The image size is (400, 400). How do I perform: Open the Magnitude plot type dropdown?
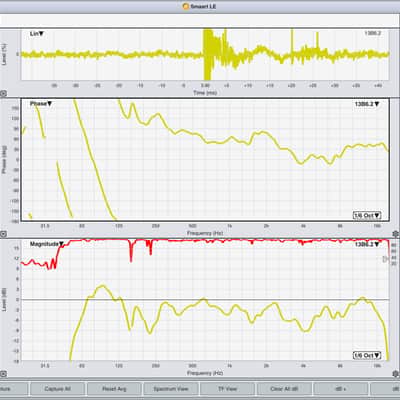point(47,244)
